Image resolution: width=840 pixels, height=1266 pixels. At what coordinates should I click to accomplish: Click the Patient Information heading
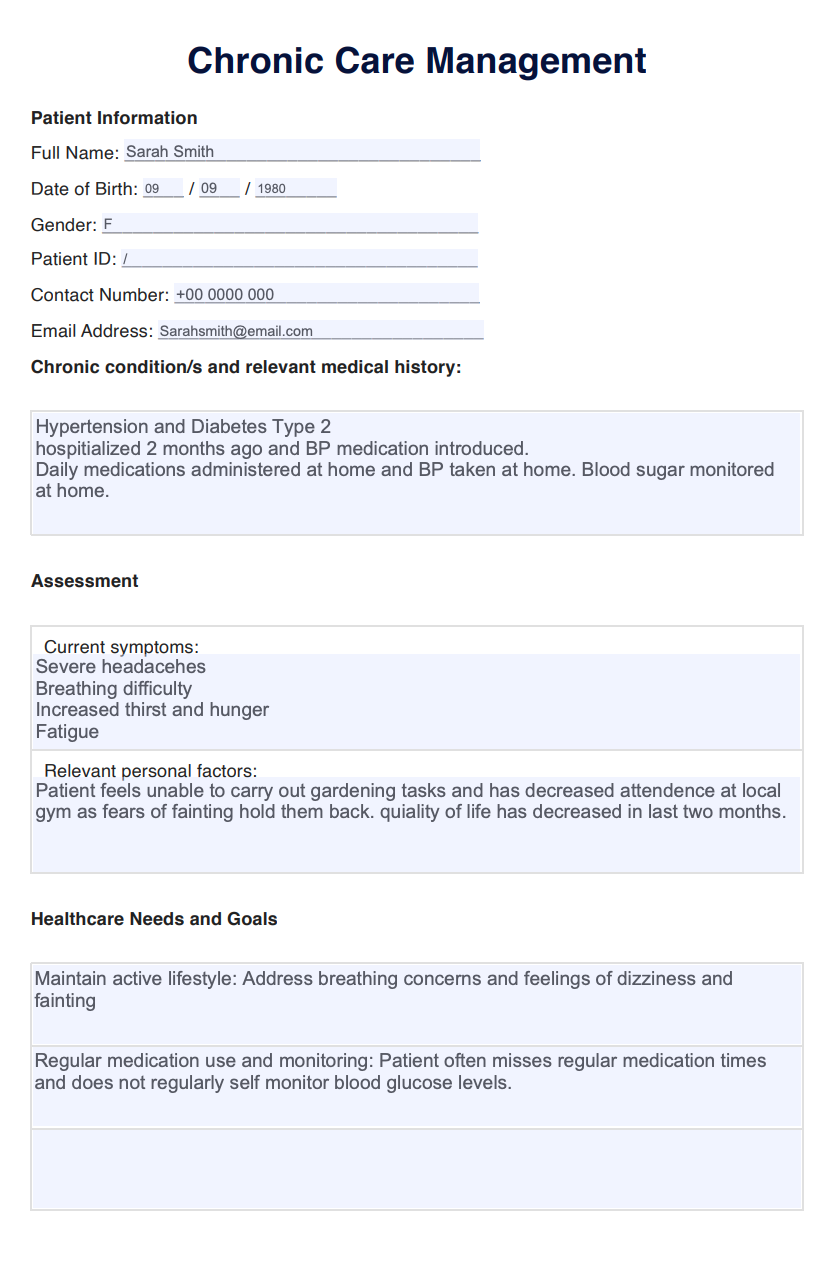[x=114, y=118]
